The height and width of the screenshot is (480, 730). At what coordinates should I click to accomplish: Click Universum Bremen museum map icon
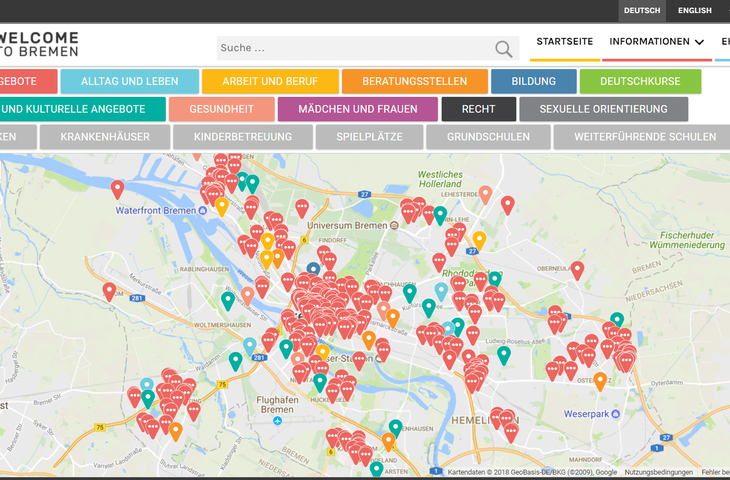394,225
